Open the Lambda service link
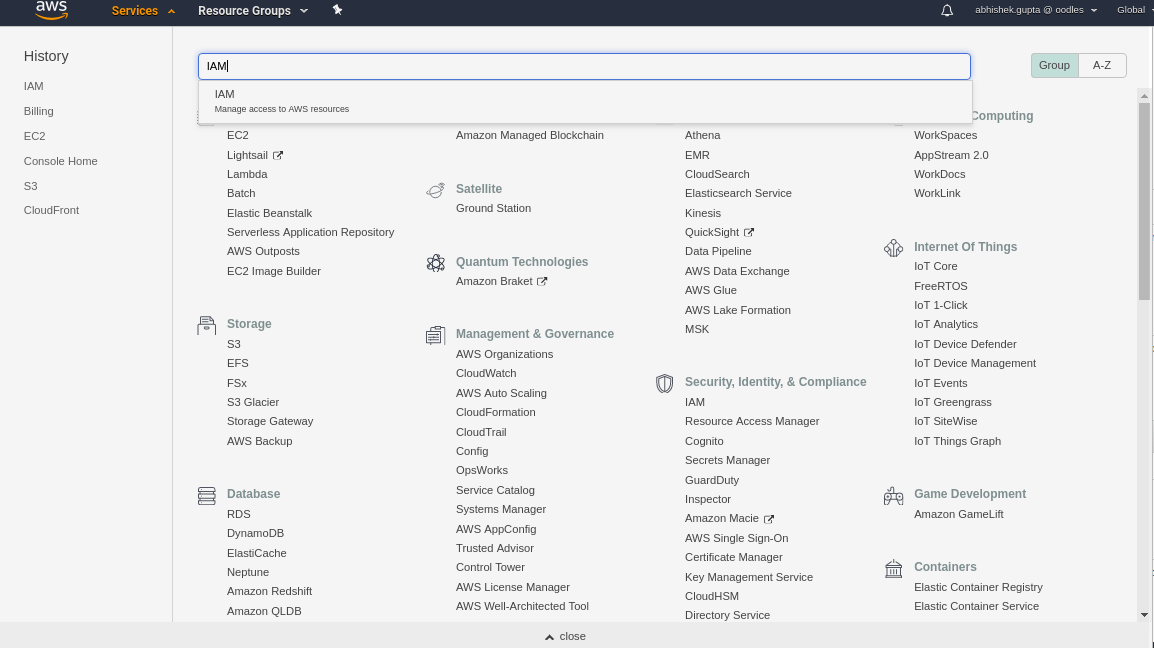 247,175
